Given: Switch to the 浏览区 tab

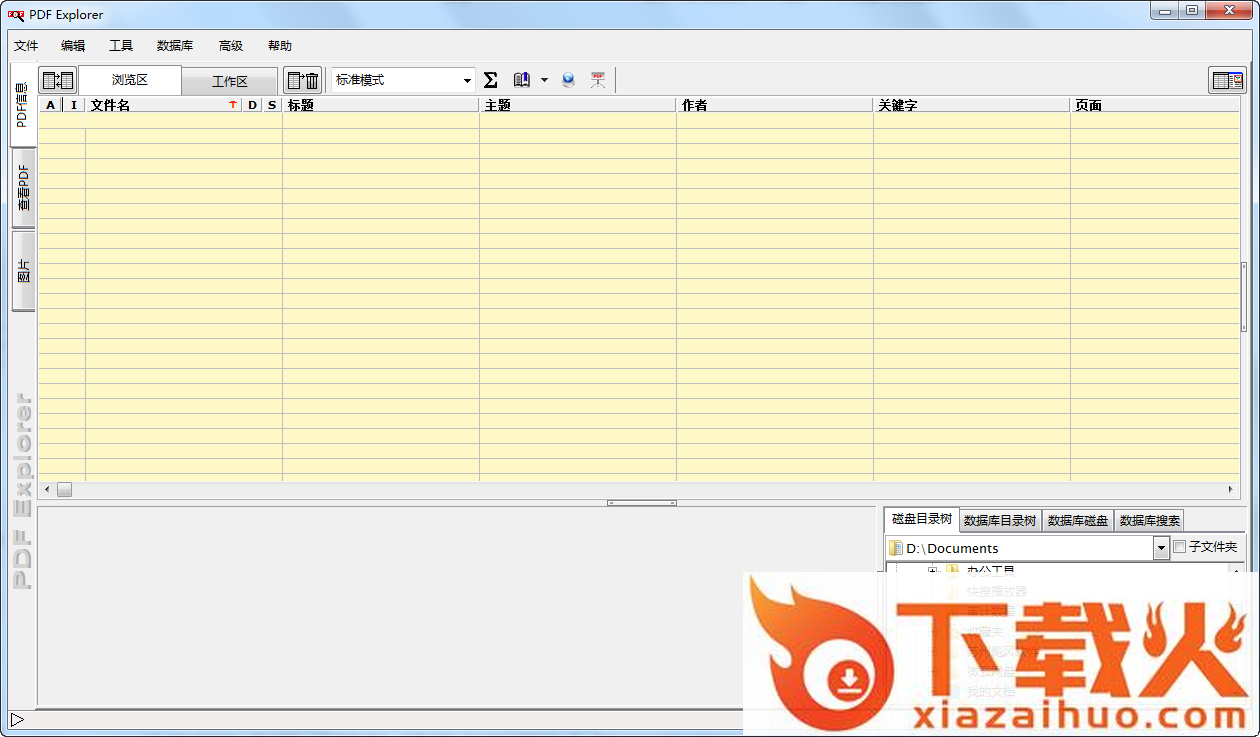Looking at the screenshot, I should pos(130,80).
